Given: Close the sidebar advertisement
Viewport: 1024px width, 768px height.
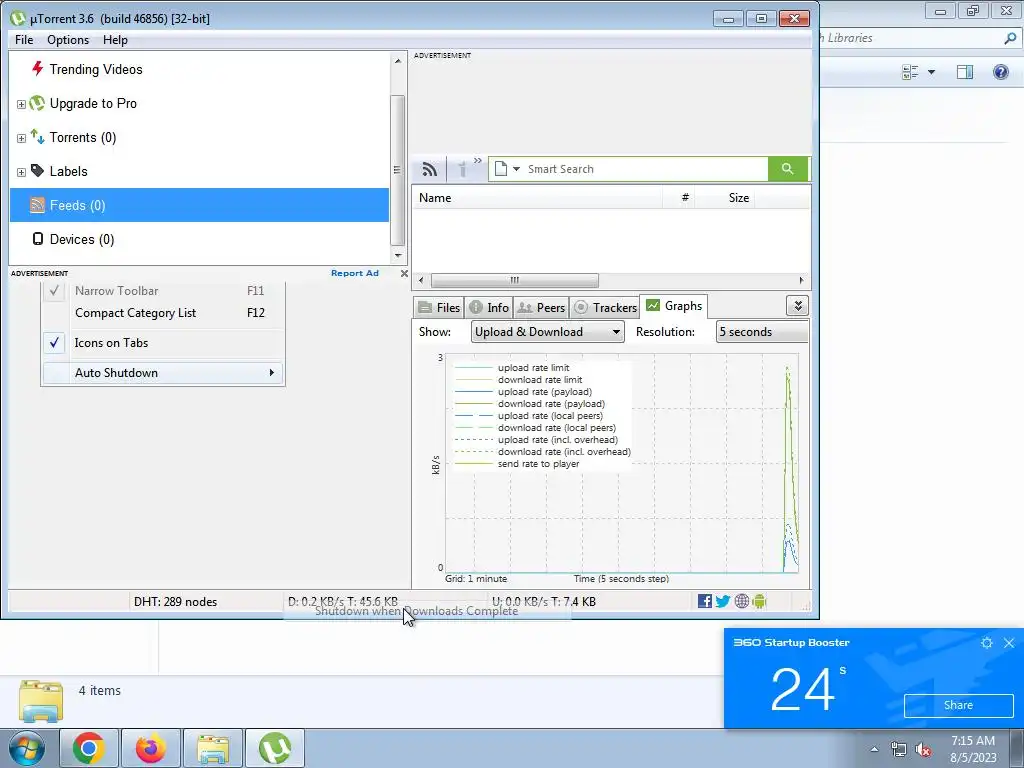Looking at the screenshot, I should [404, 273].
